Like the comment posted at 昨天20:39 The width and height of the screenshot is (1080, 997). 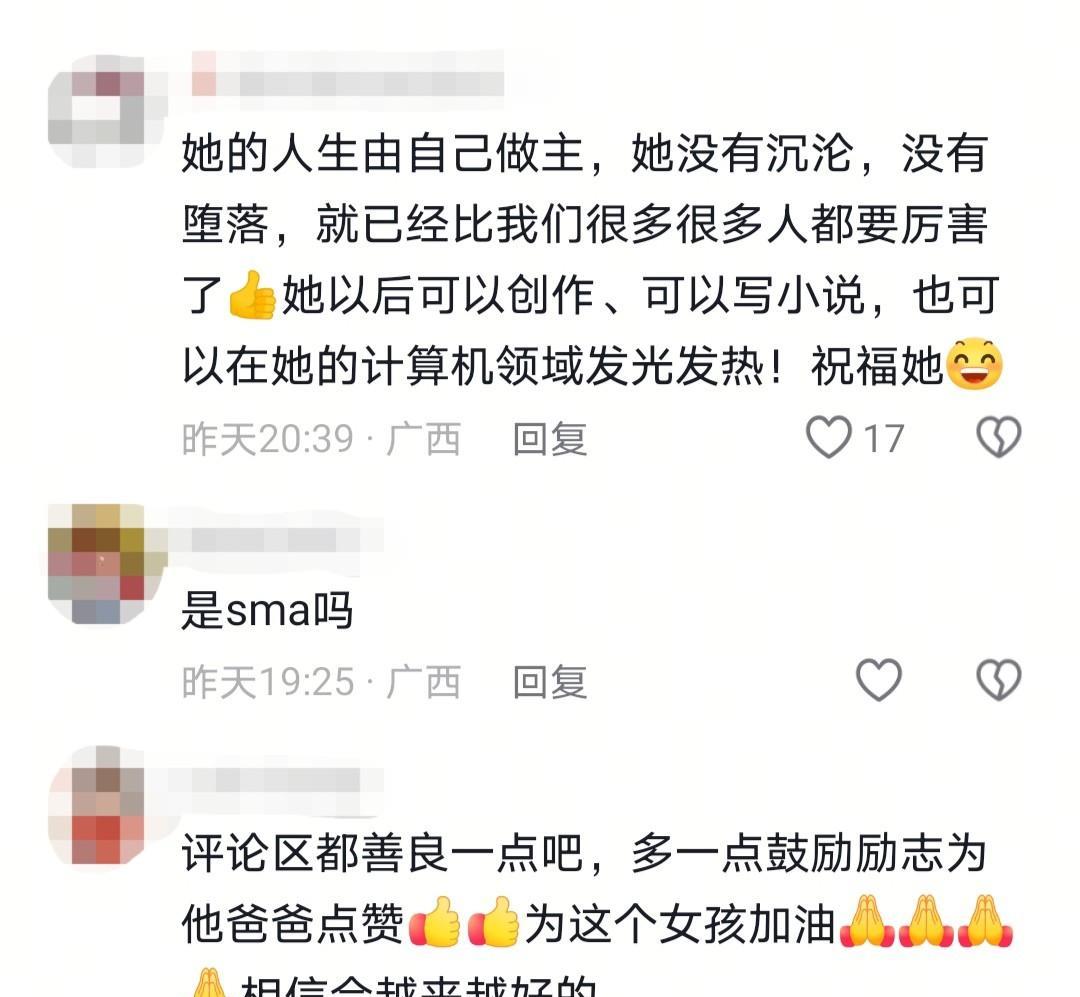coord(829,438)
